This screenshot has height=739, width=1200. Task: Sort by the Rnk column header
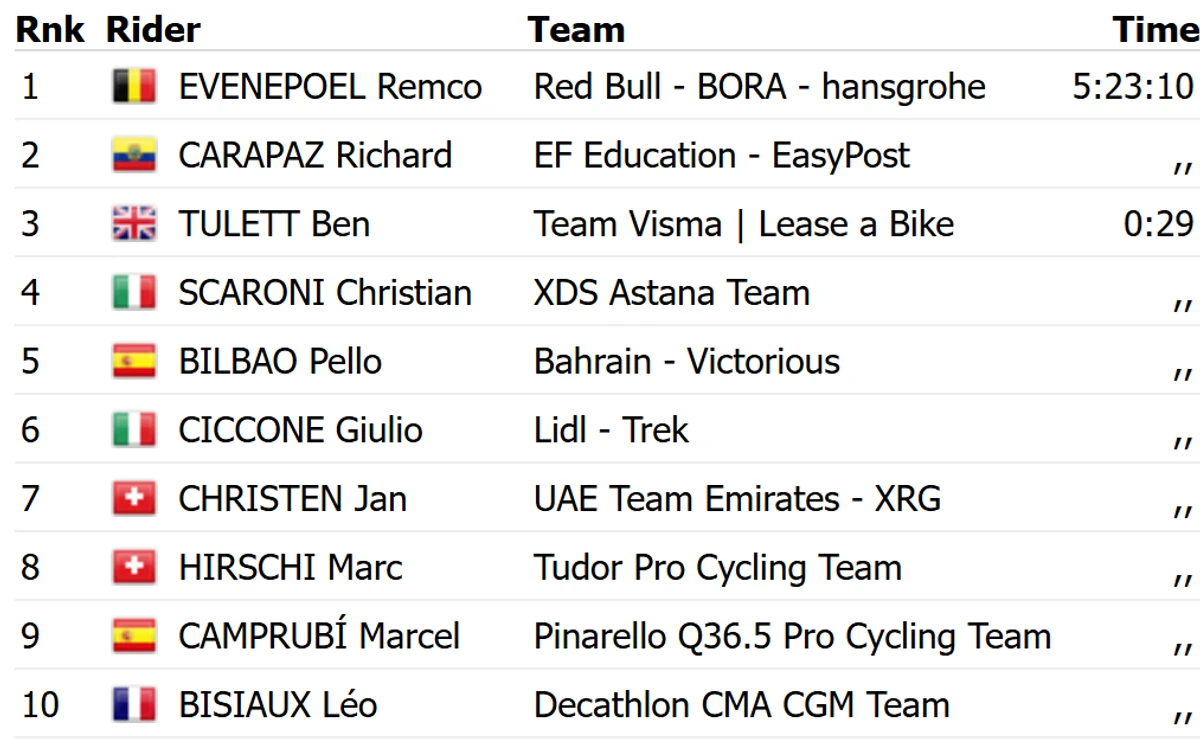(51, 30)
